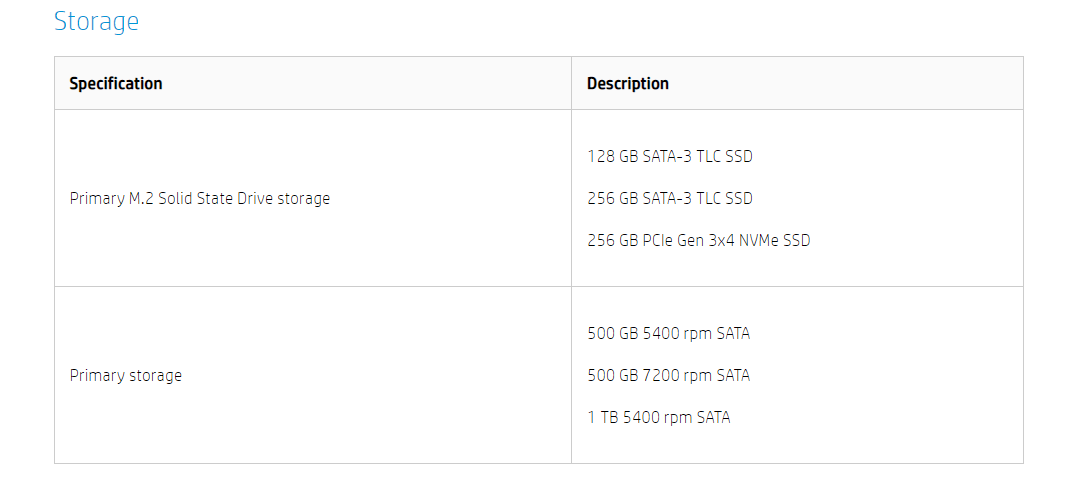The height and width of the screenshot is (485, 1078).
Task: Select the Description column header
Action: pos(628,83)
